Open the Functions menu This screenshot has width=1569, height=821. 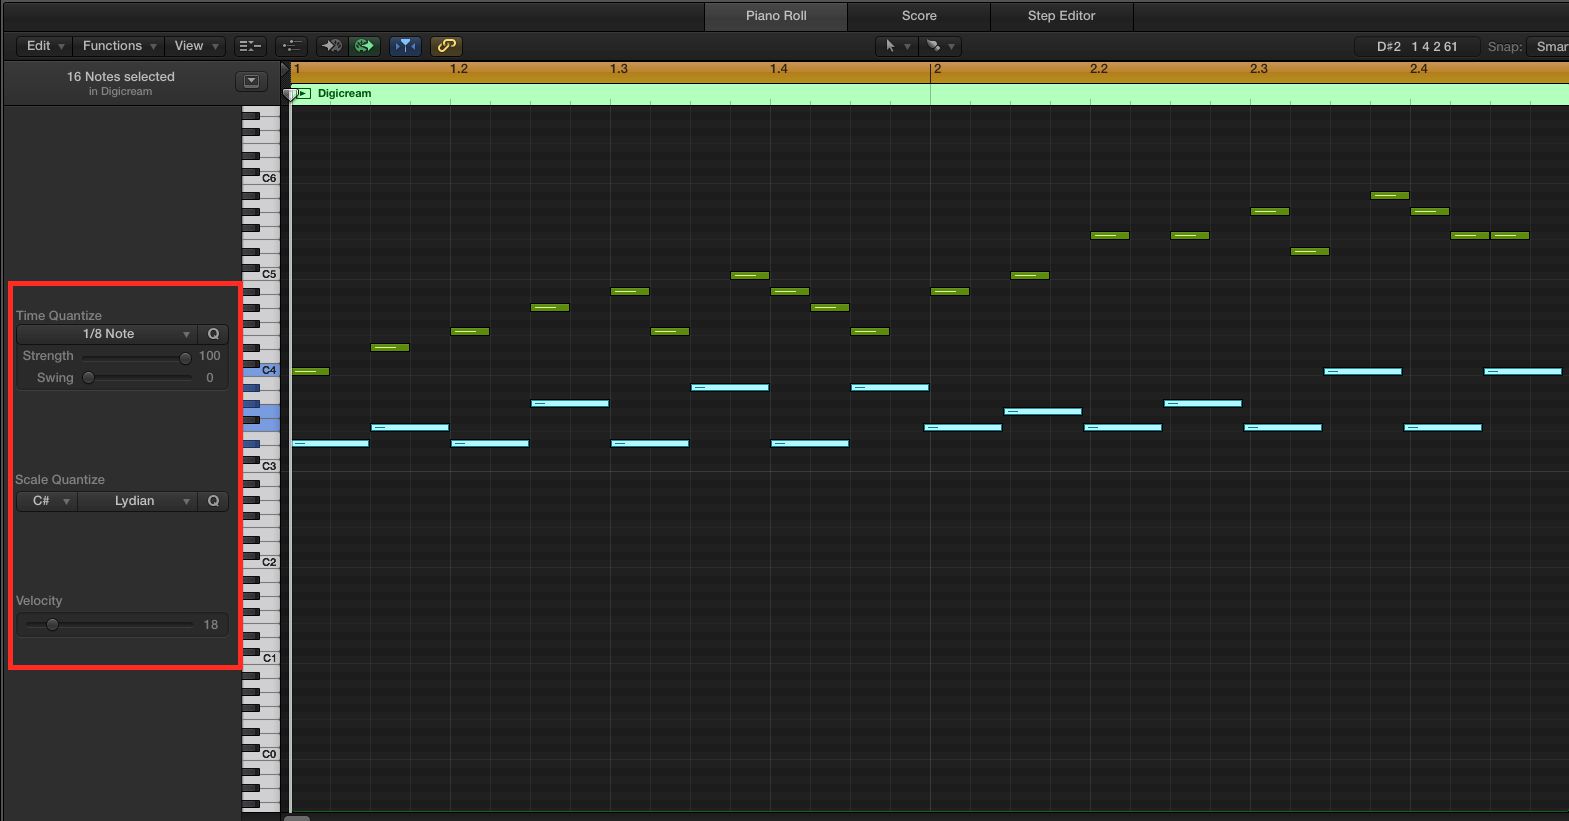pos(119,46)
